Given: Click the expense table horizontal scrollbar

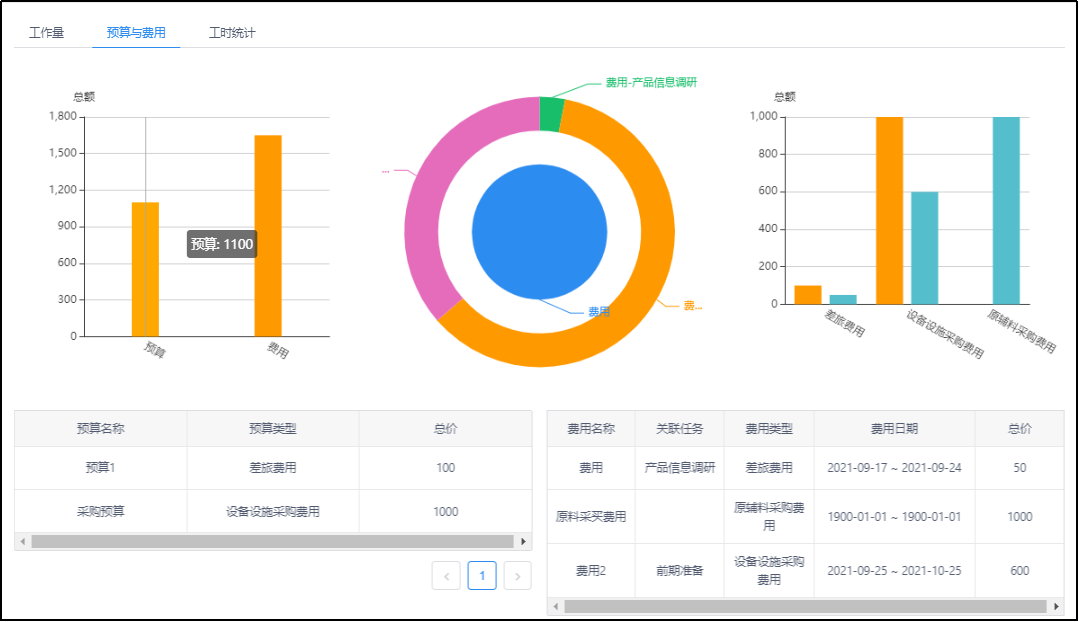Looking at the screenshot, I should [x=800, y=606].
